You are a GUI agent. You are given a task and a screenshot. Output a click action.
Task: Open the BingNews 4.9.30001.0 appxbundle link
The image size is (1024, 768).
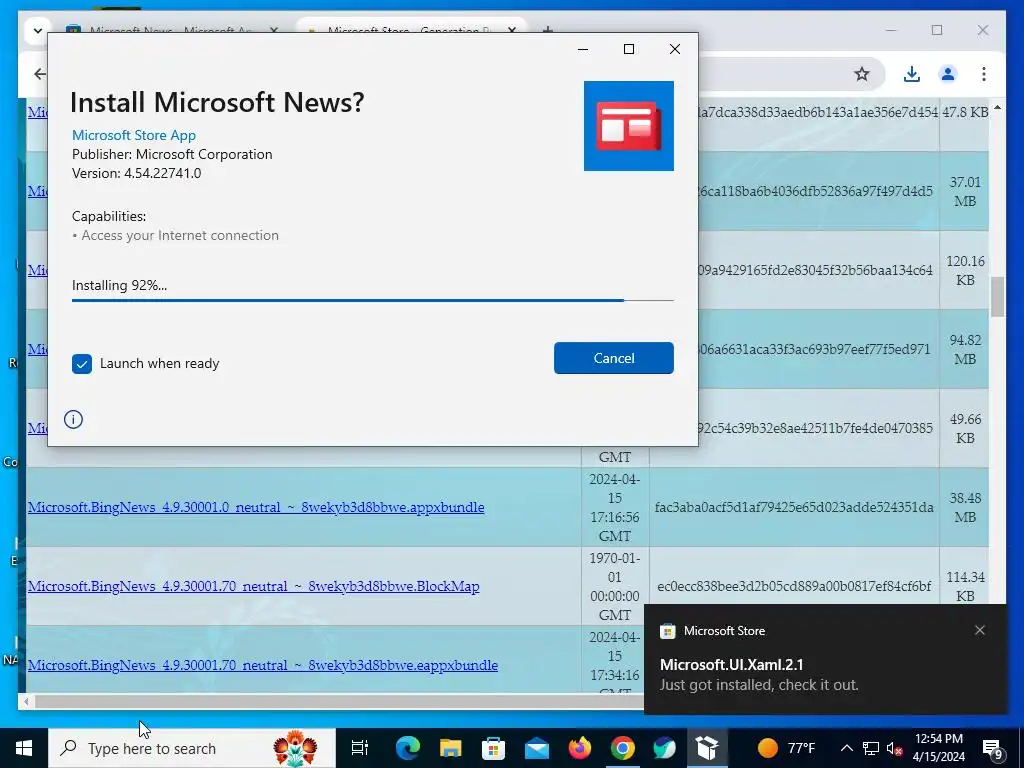click(256, 507)
